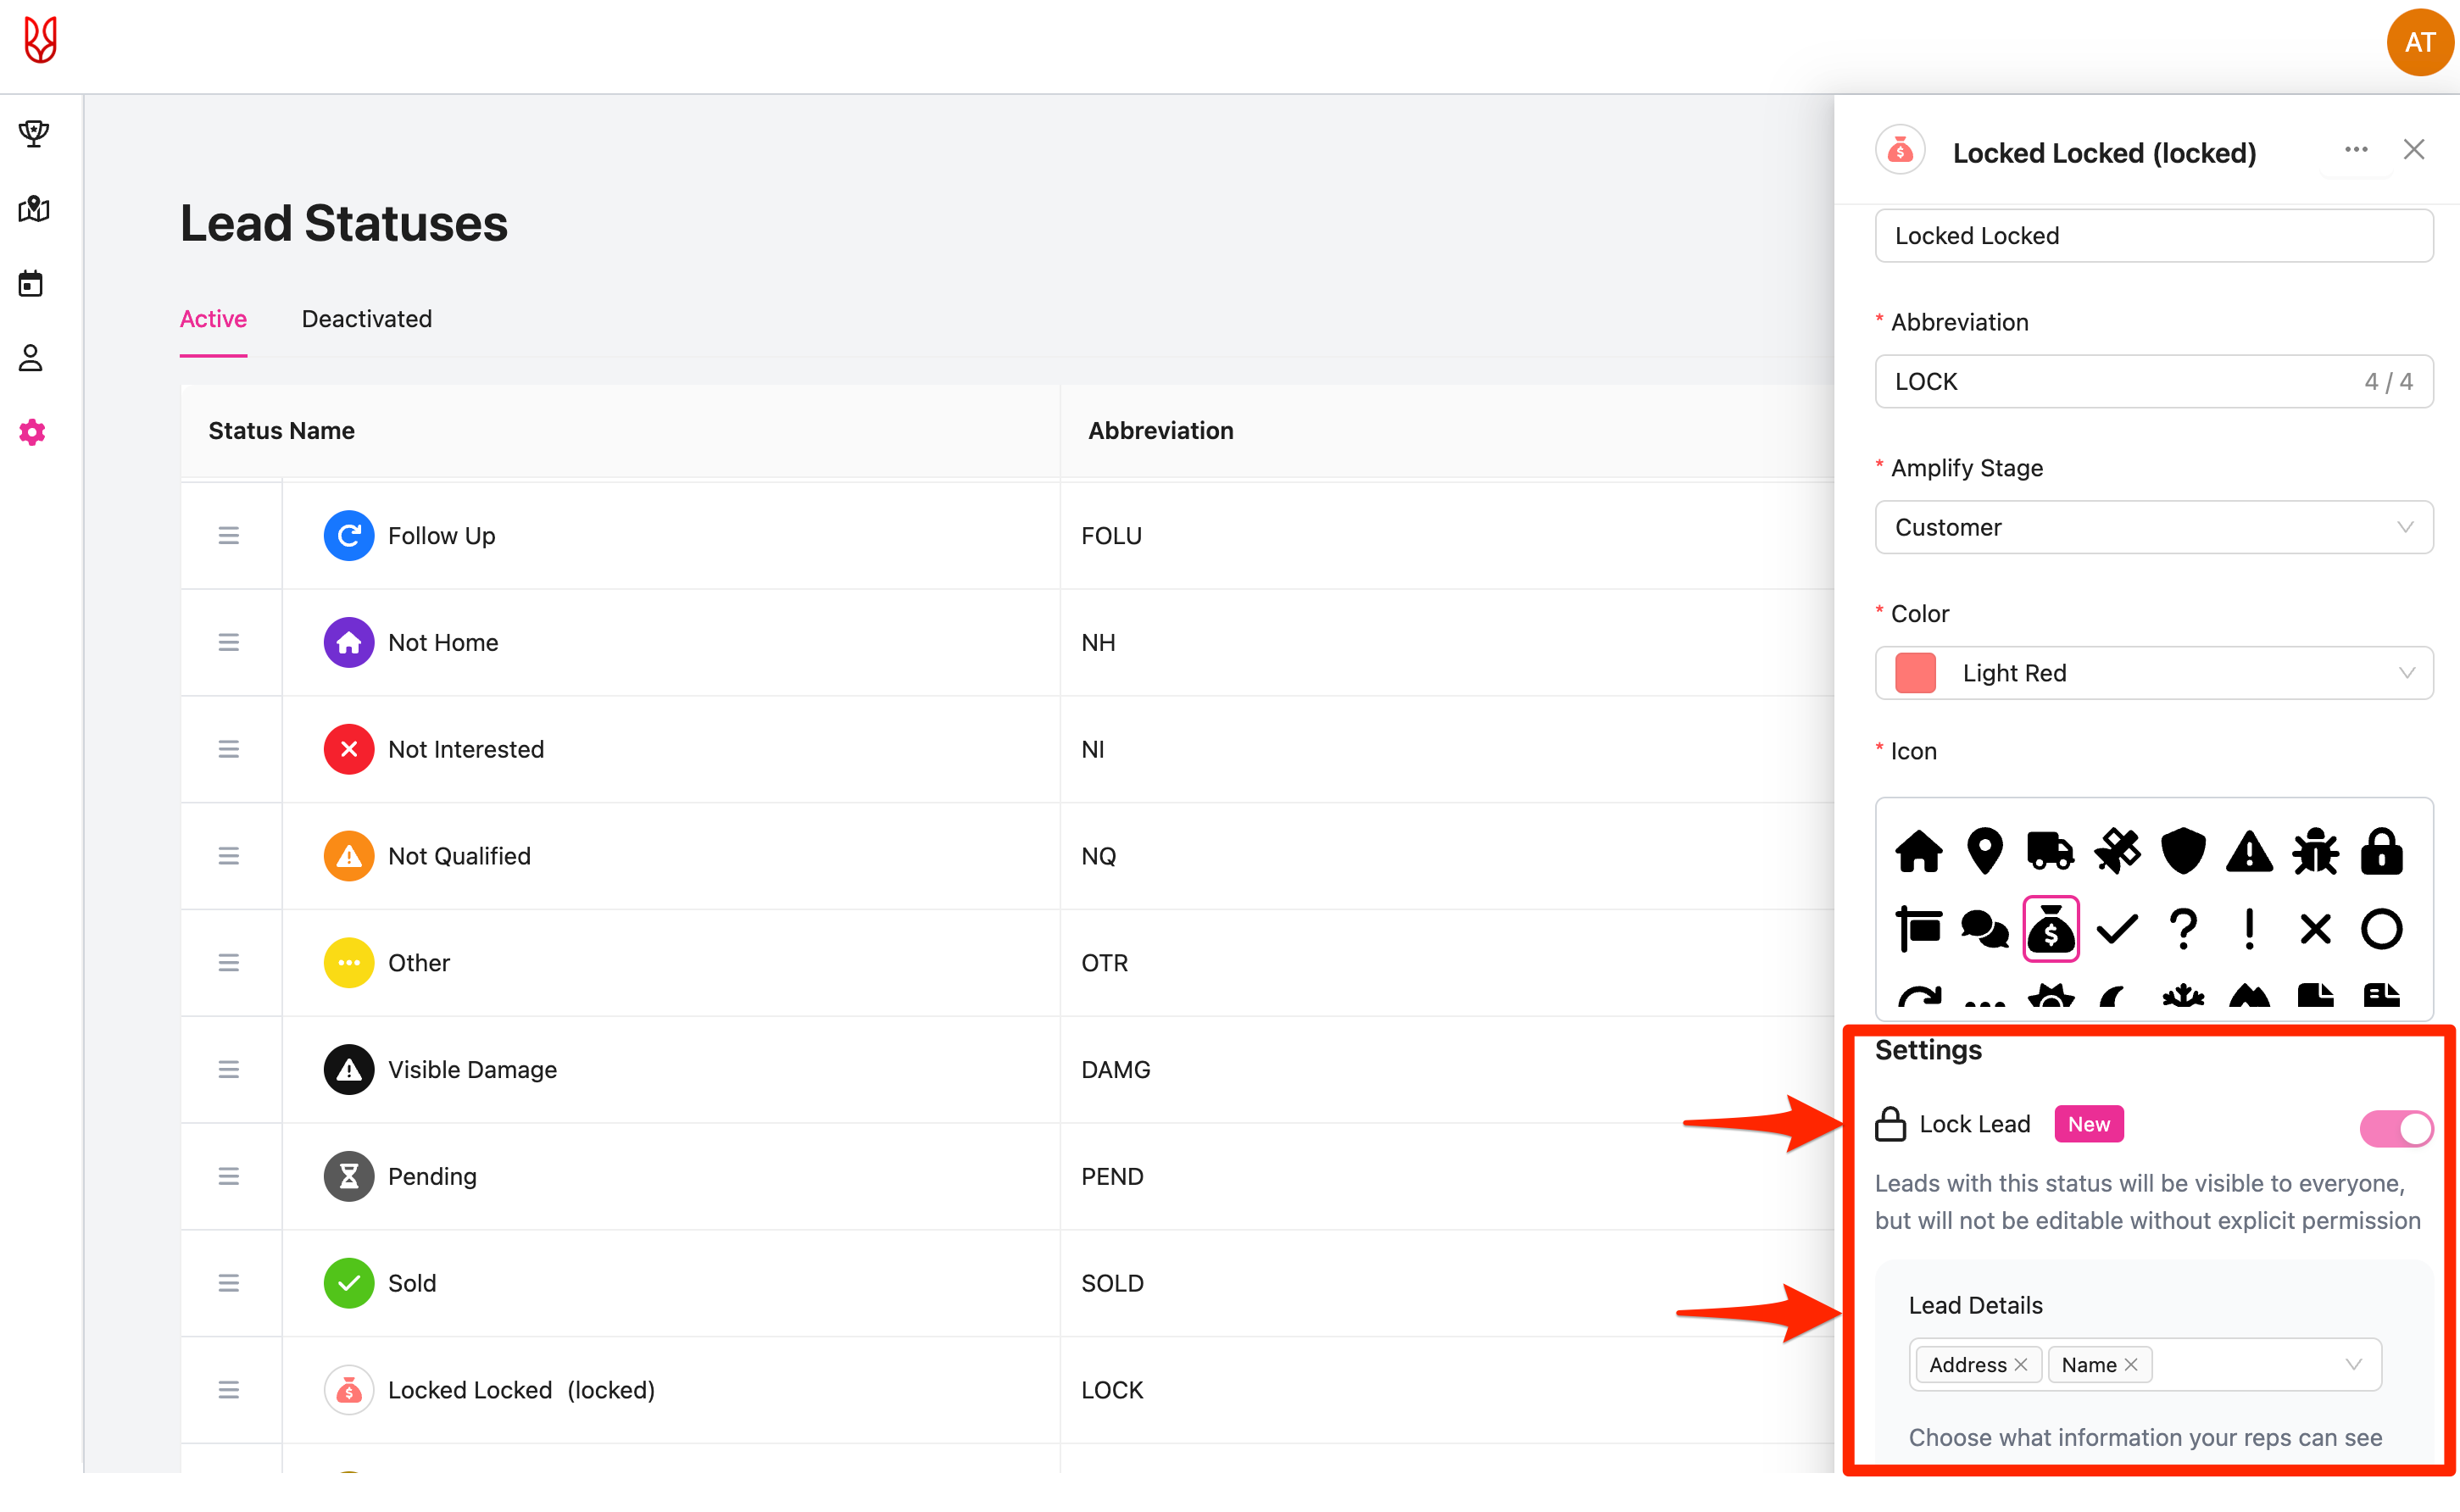This screenshot has height=1512, width=2460.
Task: Choose the truck icon for the status
Action: 2050,852
